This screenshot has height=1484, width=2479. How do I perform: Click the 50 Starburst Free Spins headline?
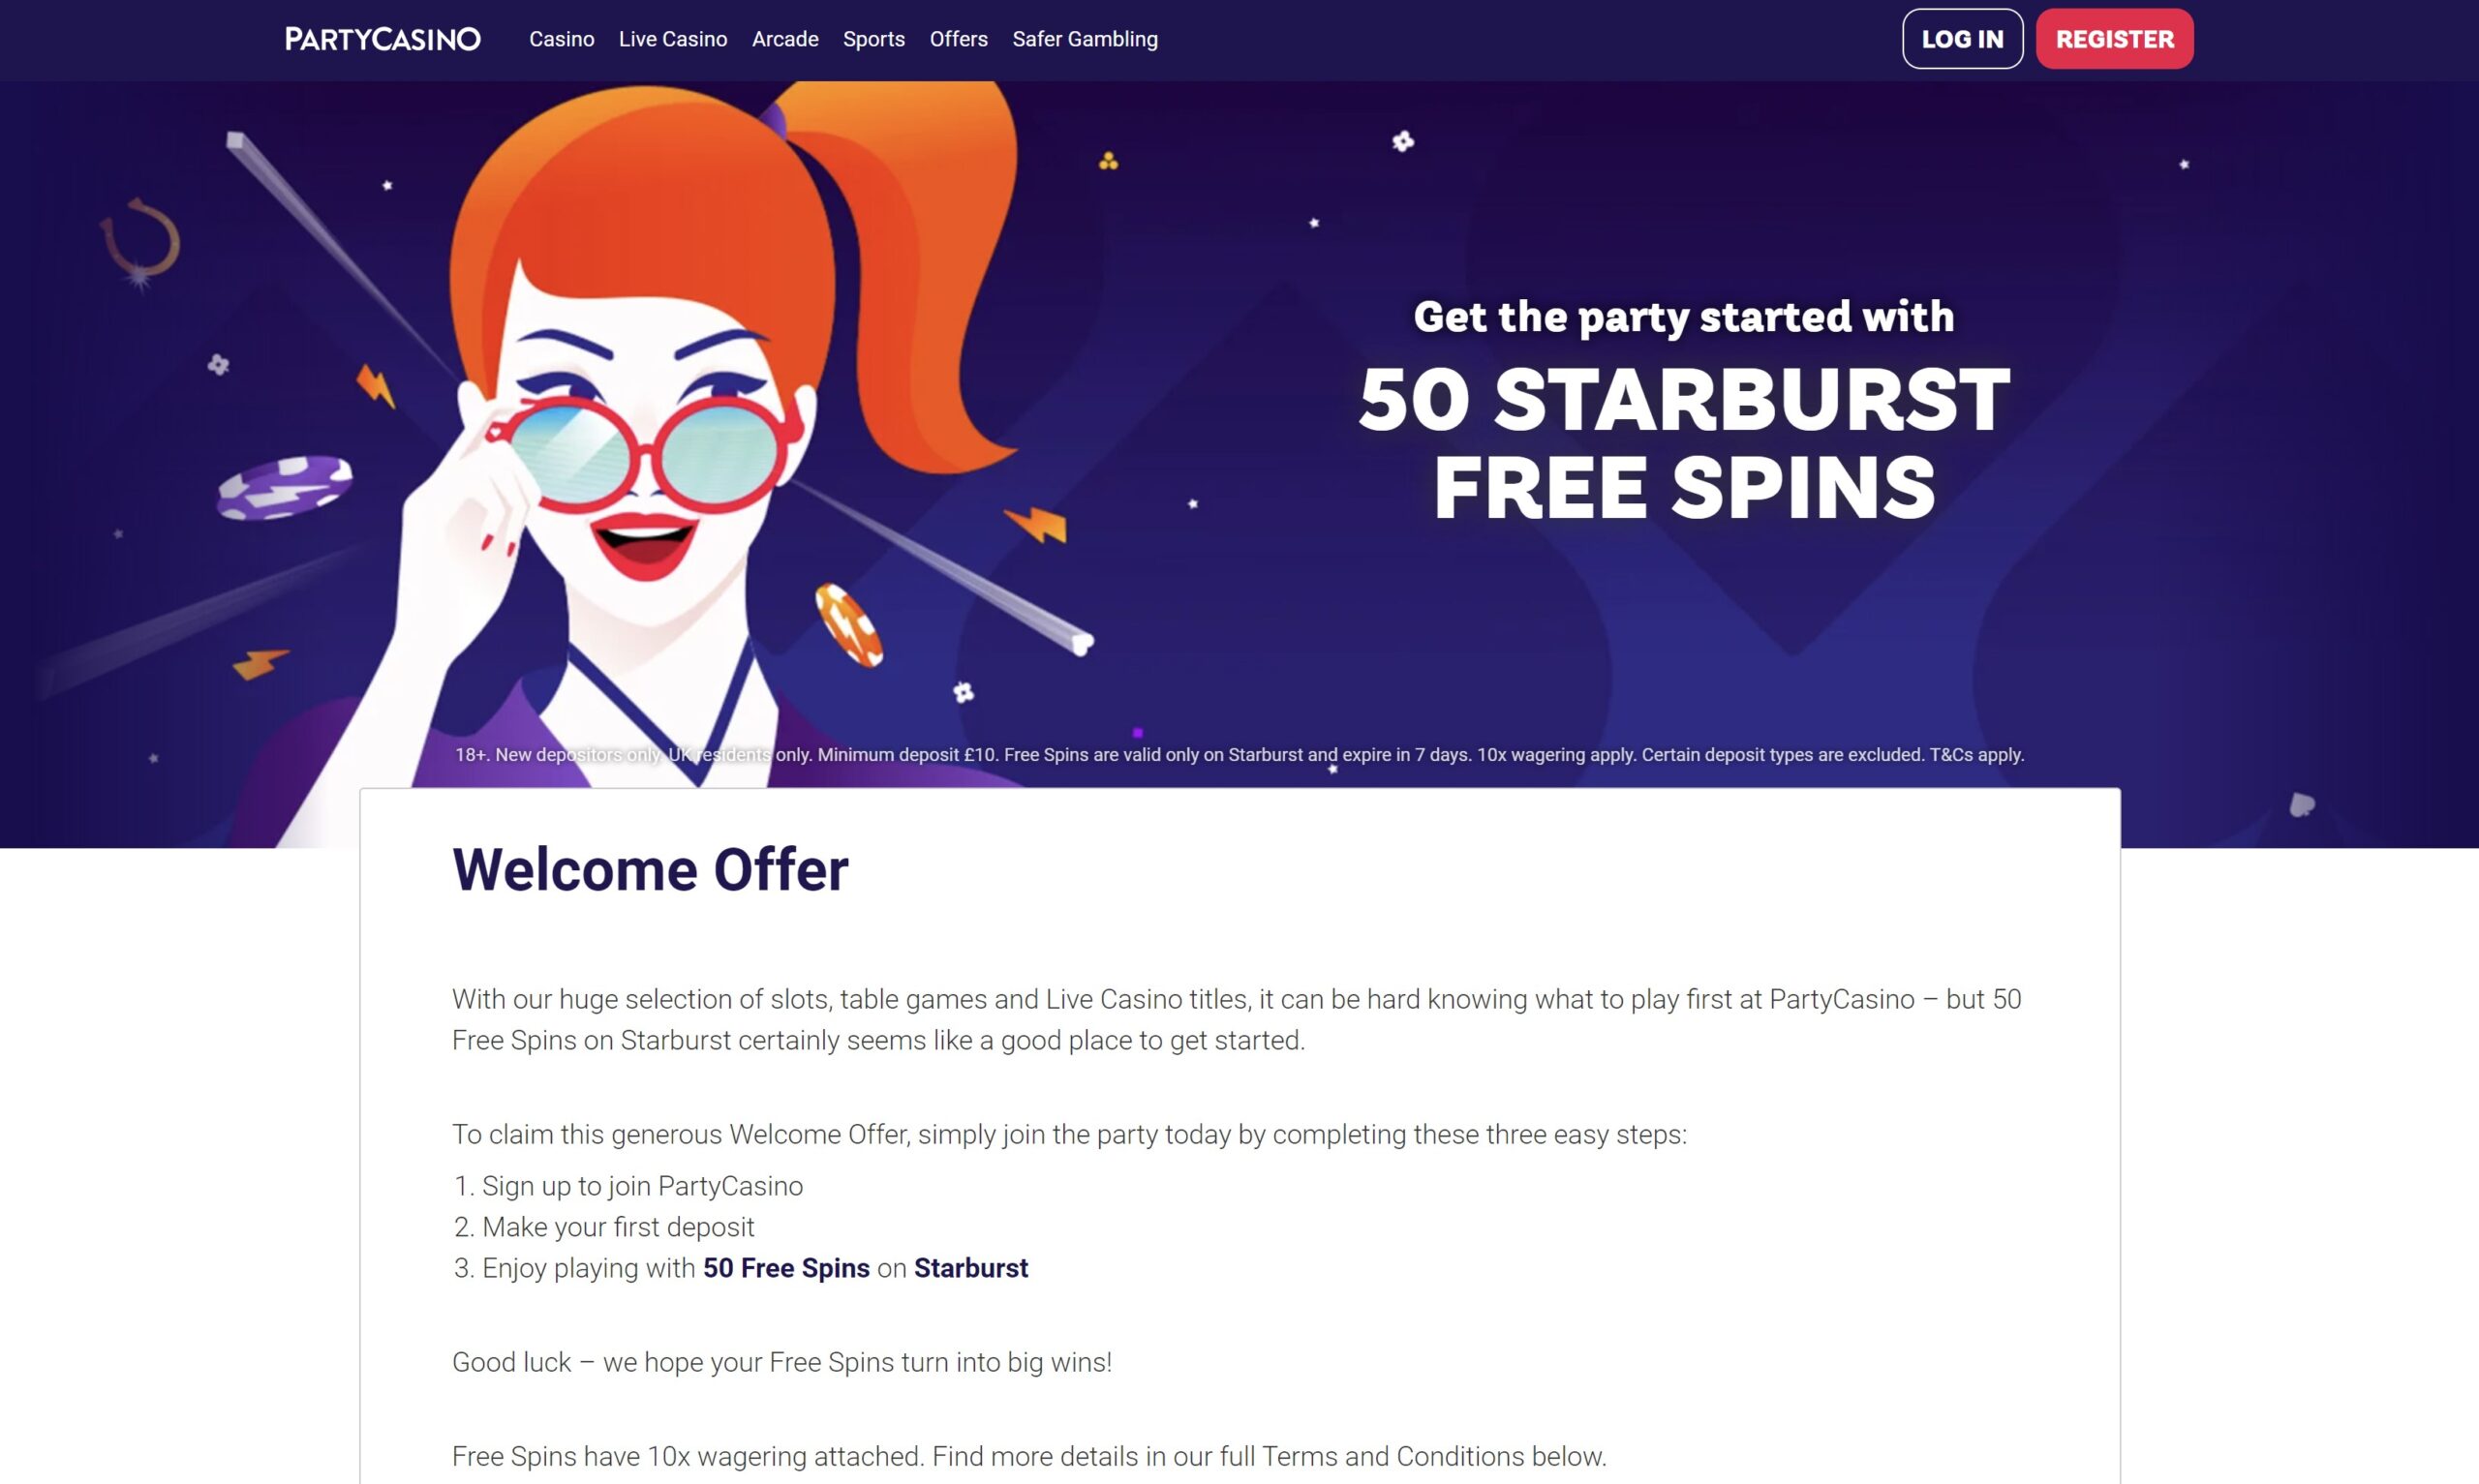[1684, 443]
